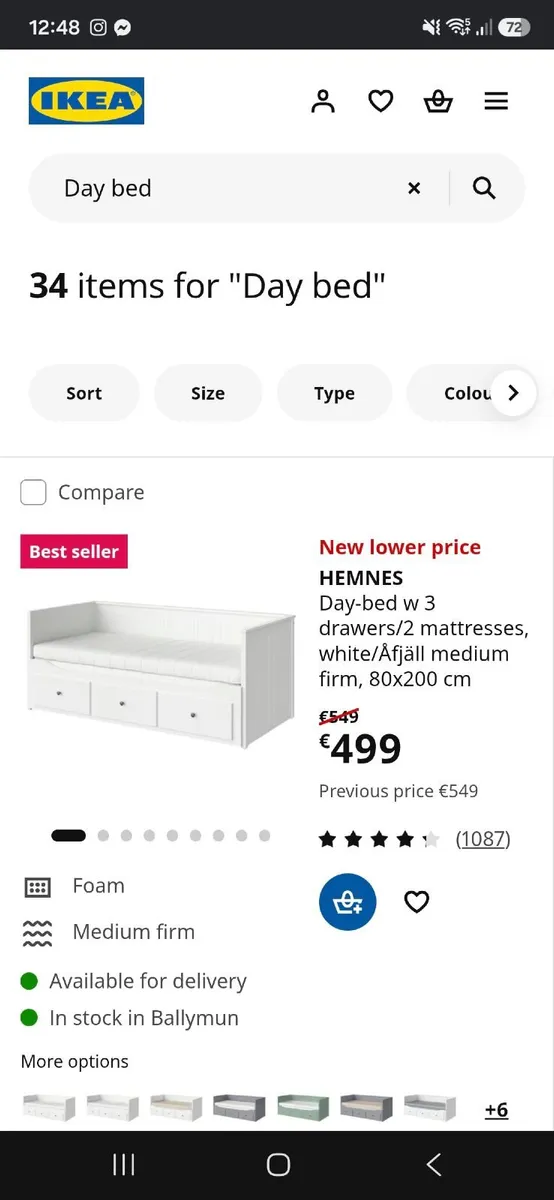Open the Size filter
Viewport: 554px width, 1200px height.
coord(208,393)
